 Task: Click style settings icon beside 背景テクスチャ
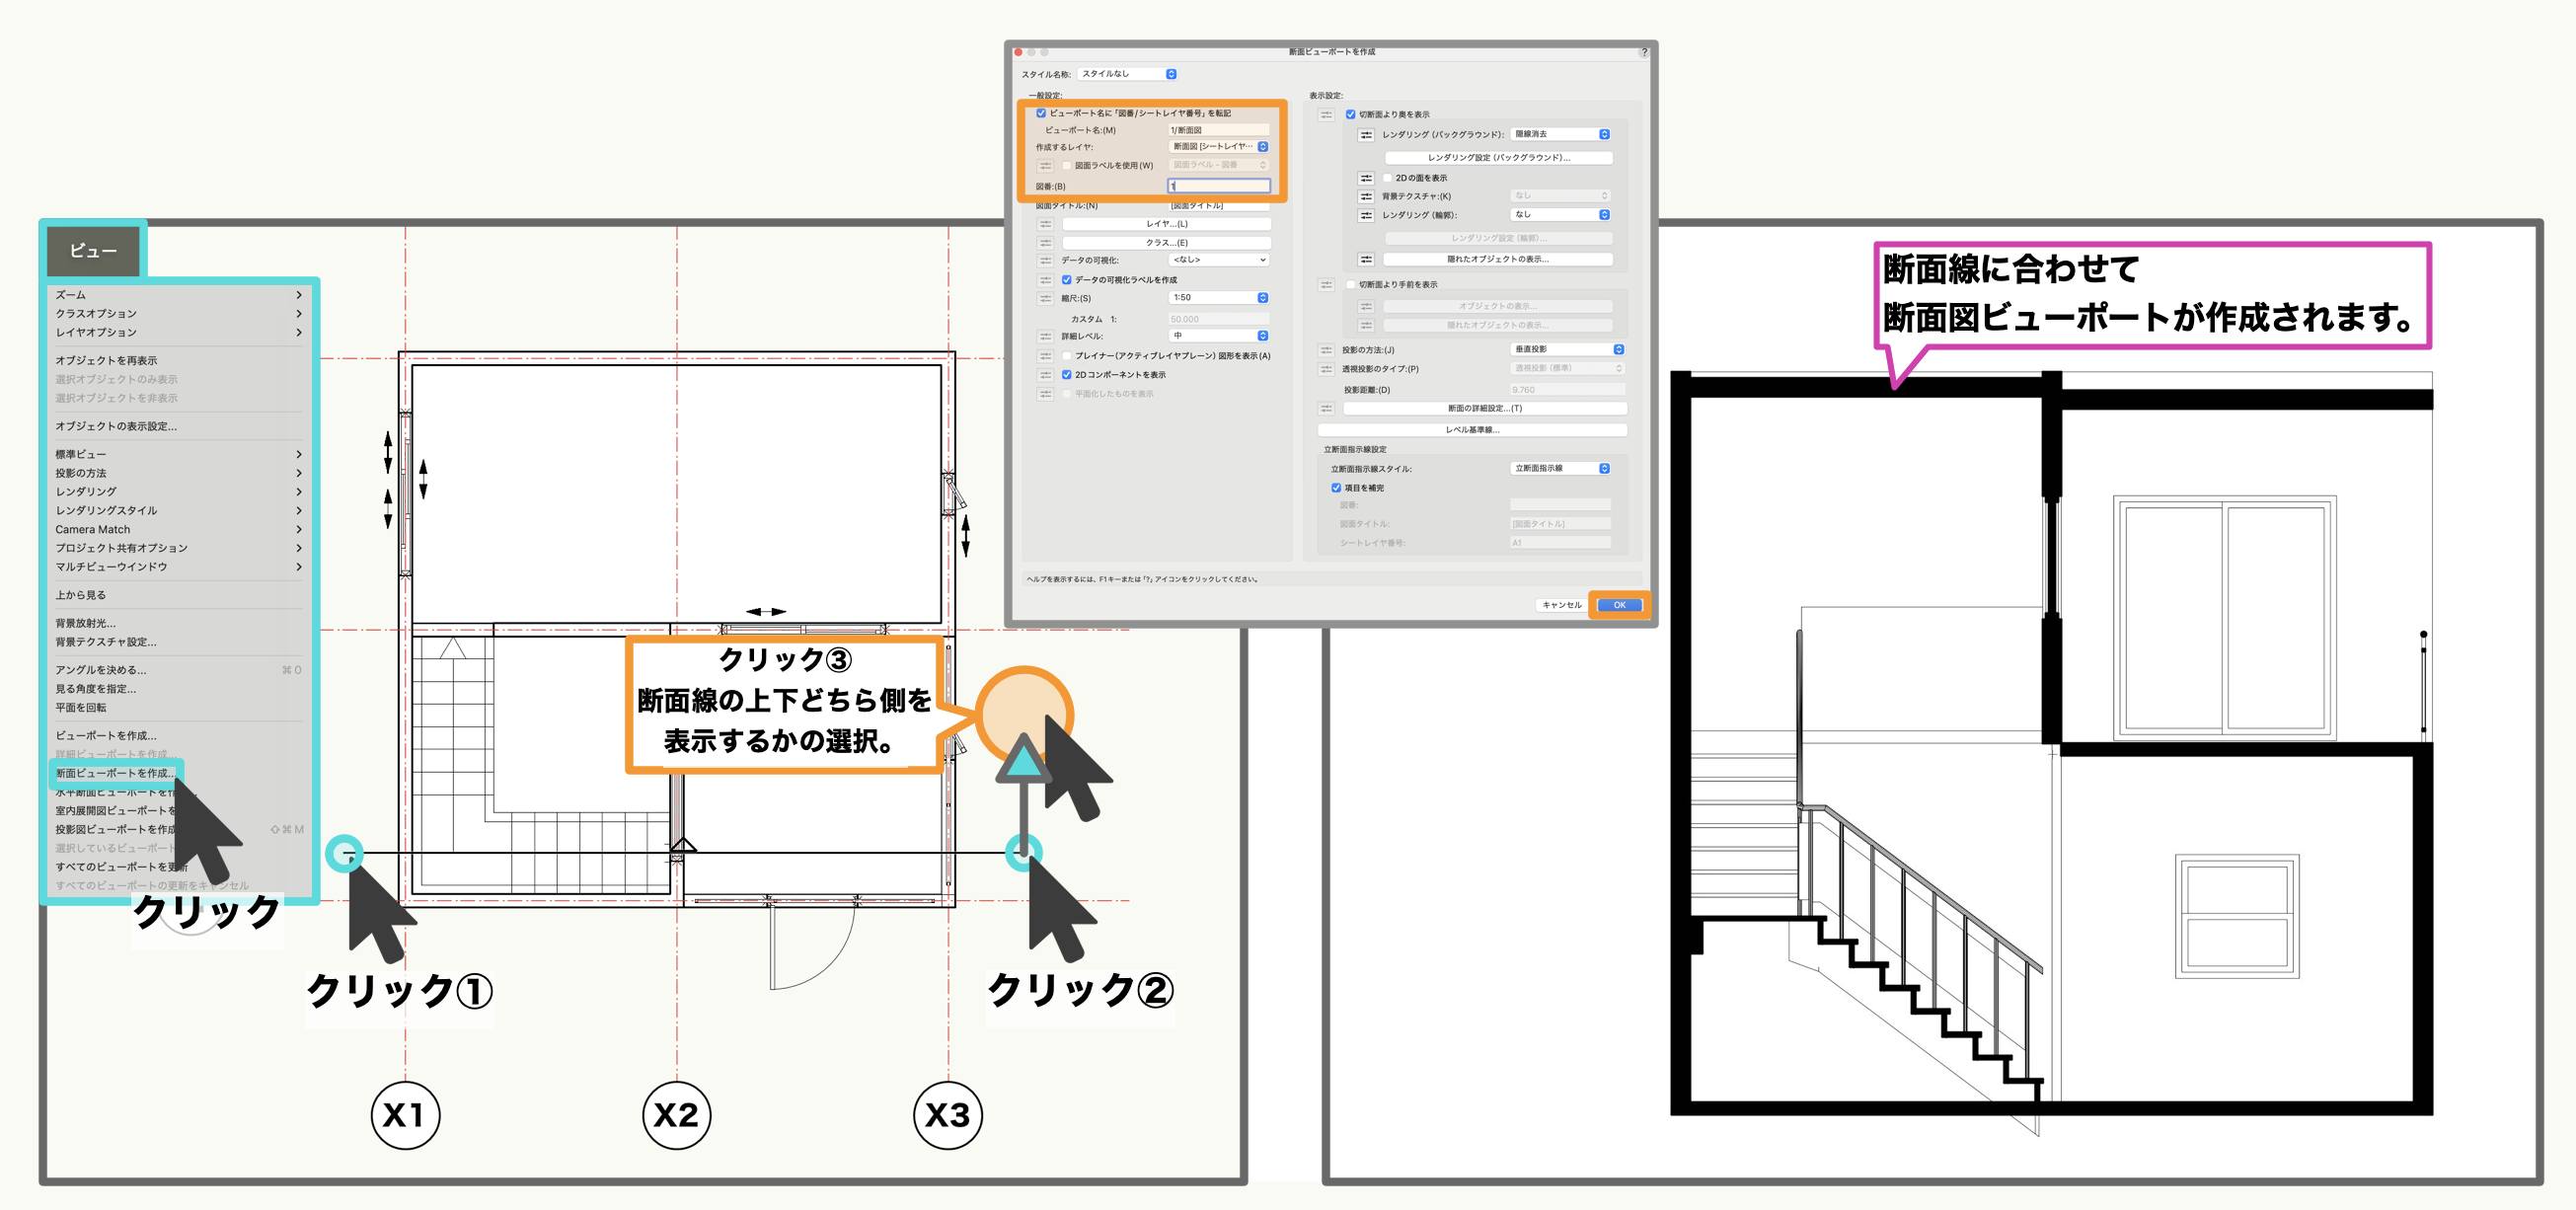pos(1366,196)
